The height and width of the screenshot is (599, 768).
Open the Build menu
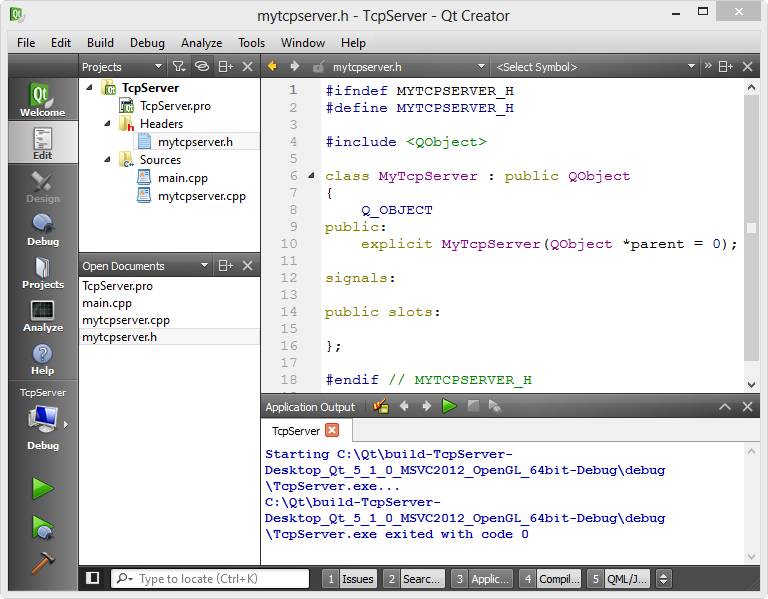tap(100, 43)
